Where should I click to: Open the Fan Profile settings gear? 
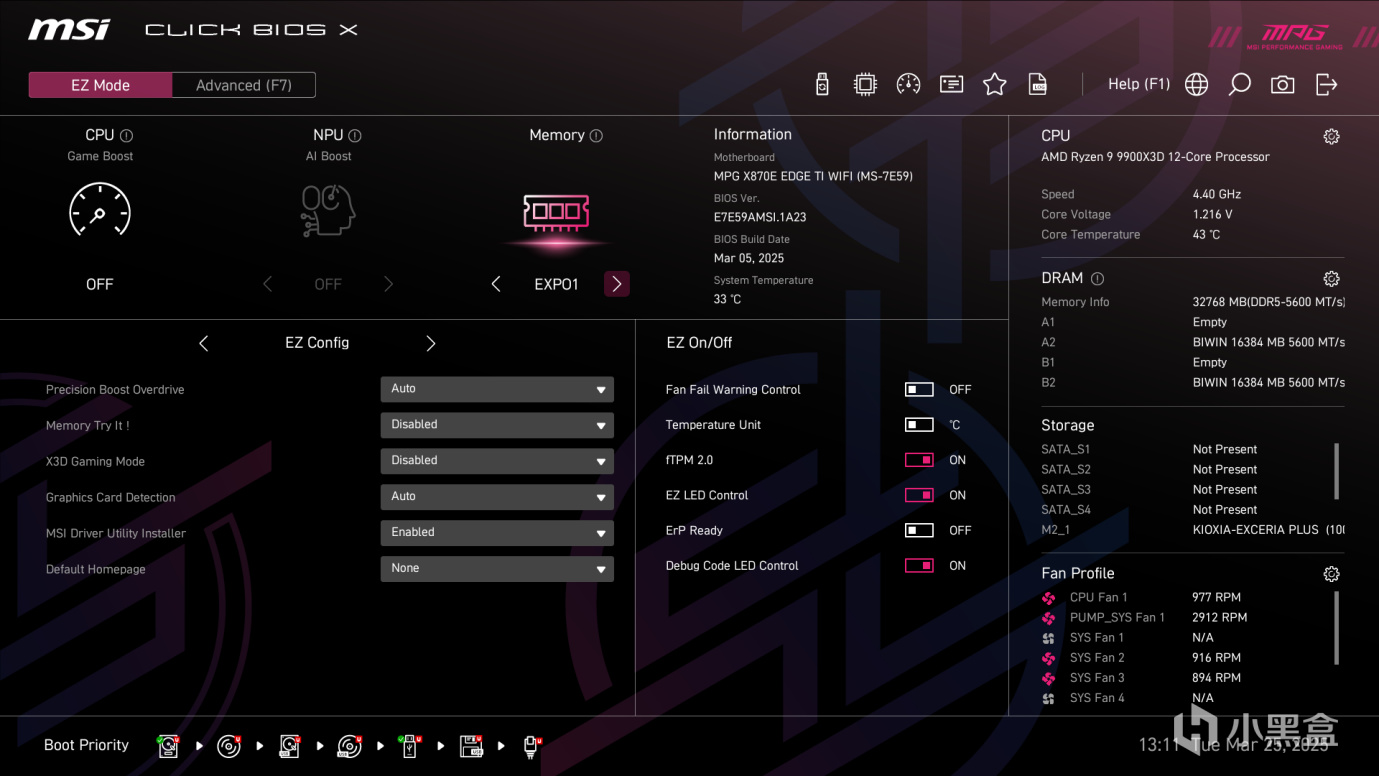coord(1331,574)
